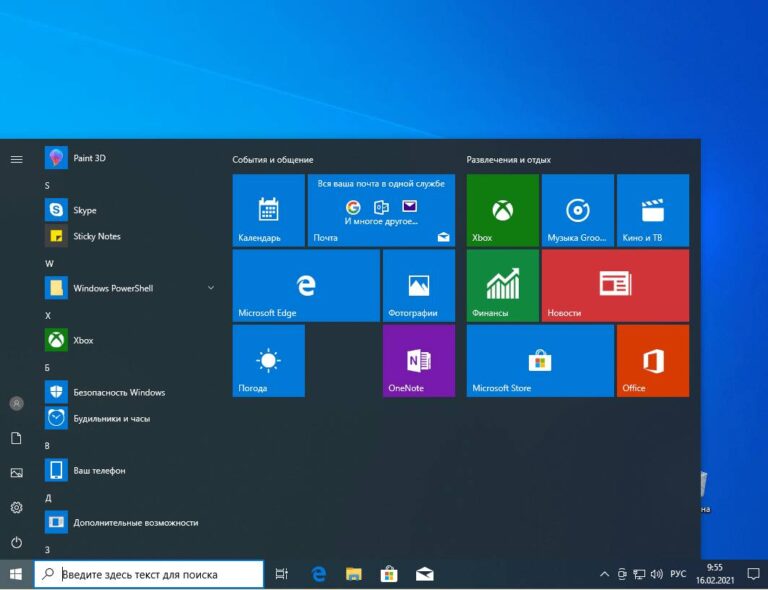Screen dimensions: 768x590
Task: Switch the РУС input language indicator
Action: (x=678, y=574)
